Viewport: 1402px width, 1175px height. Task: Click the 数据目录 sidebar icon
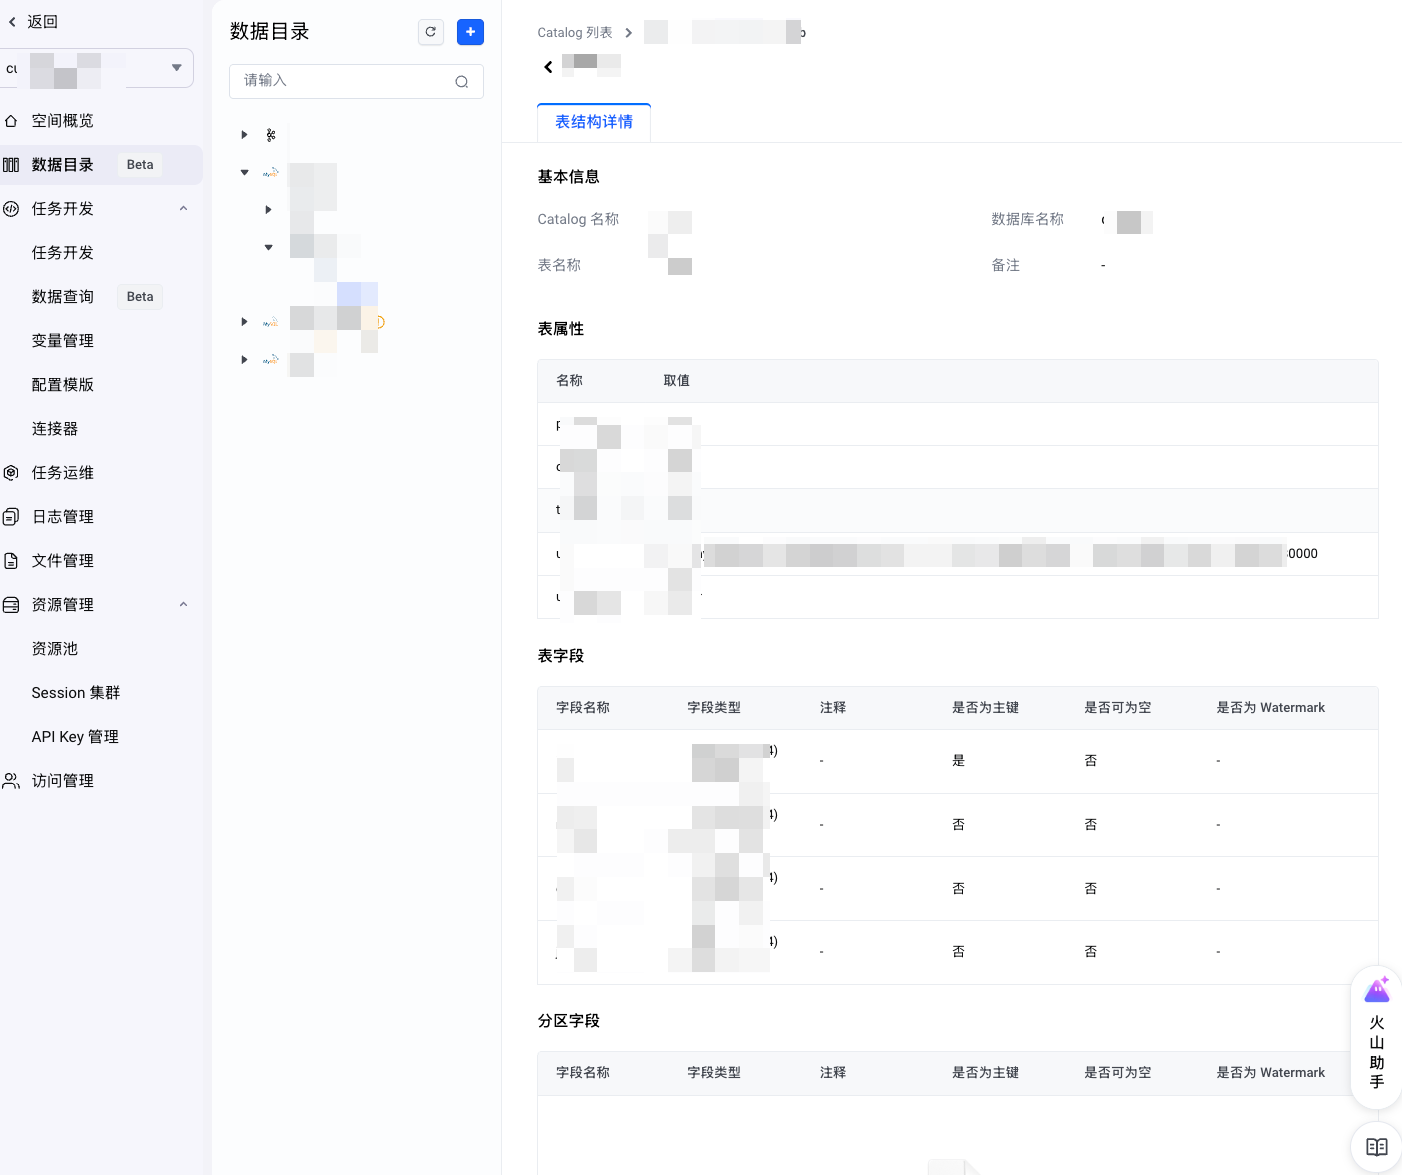pos(11,165)
